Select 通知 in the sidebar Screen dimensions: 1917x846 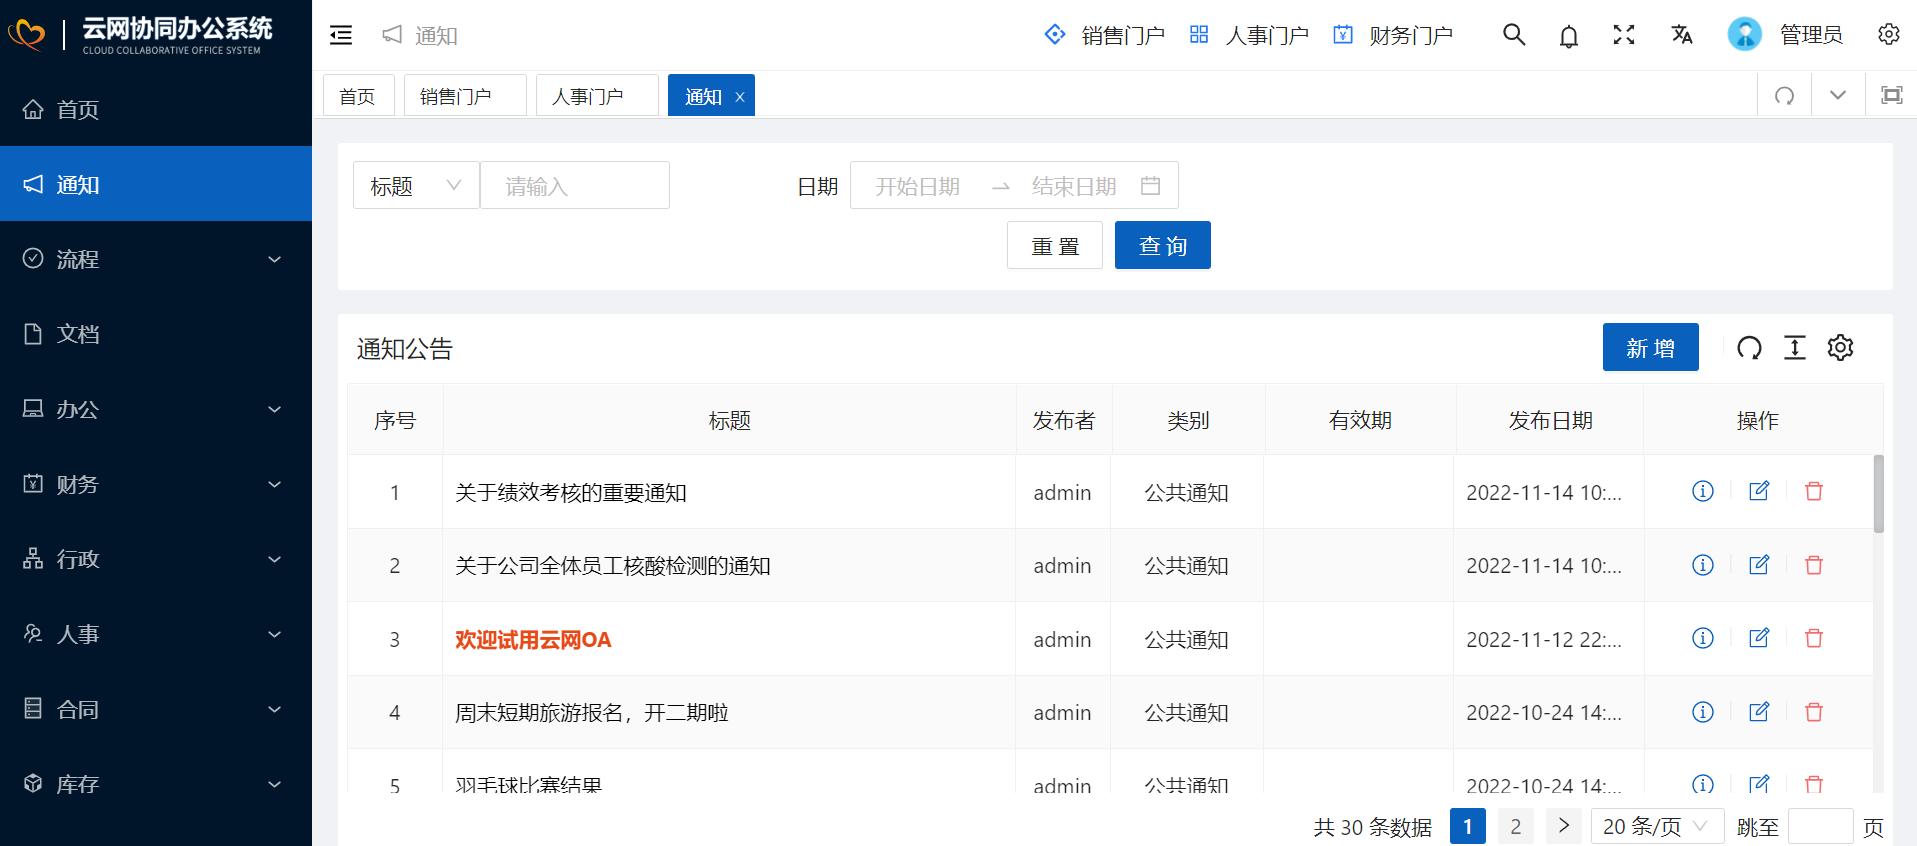click(x=156, y=184)
